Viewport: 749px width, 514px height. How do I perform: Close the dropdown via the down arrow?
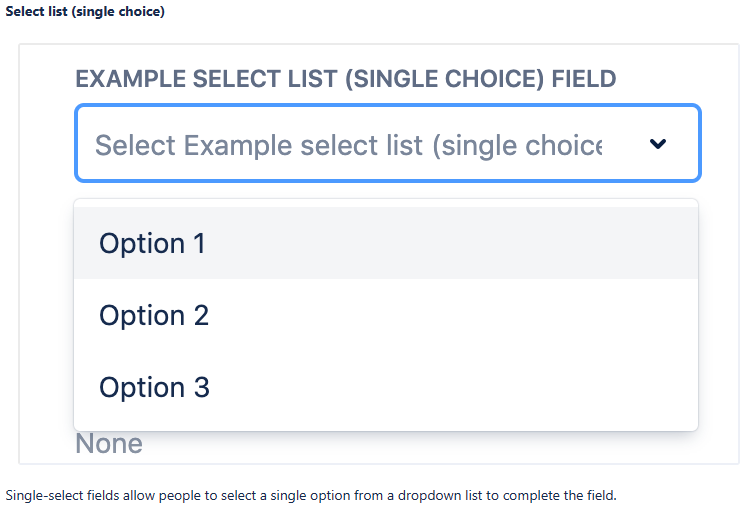pyautogui.click(x=657, y=144)
